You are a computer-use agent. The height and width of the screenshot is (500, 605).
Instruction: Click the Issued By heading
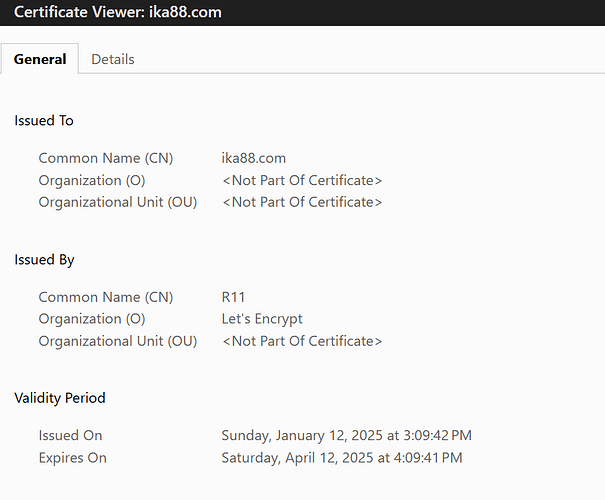tap(44, 259)
